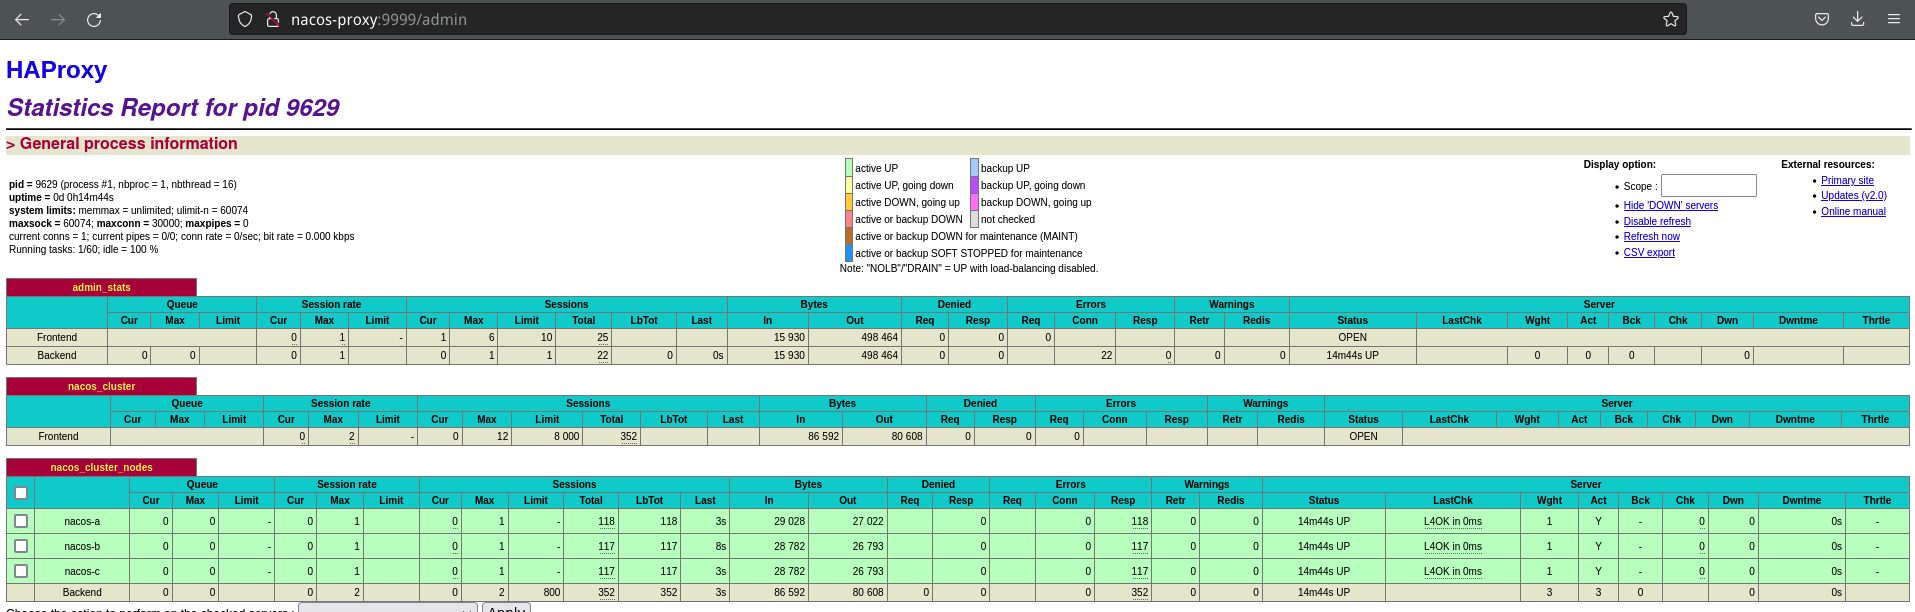1915x612 pixels.
Task: Click the light-blue 'backup UP' legend swatch
Action: (974, 168)
